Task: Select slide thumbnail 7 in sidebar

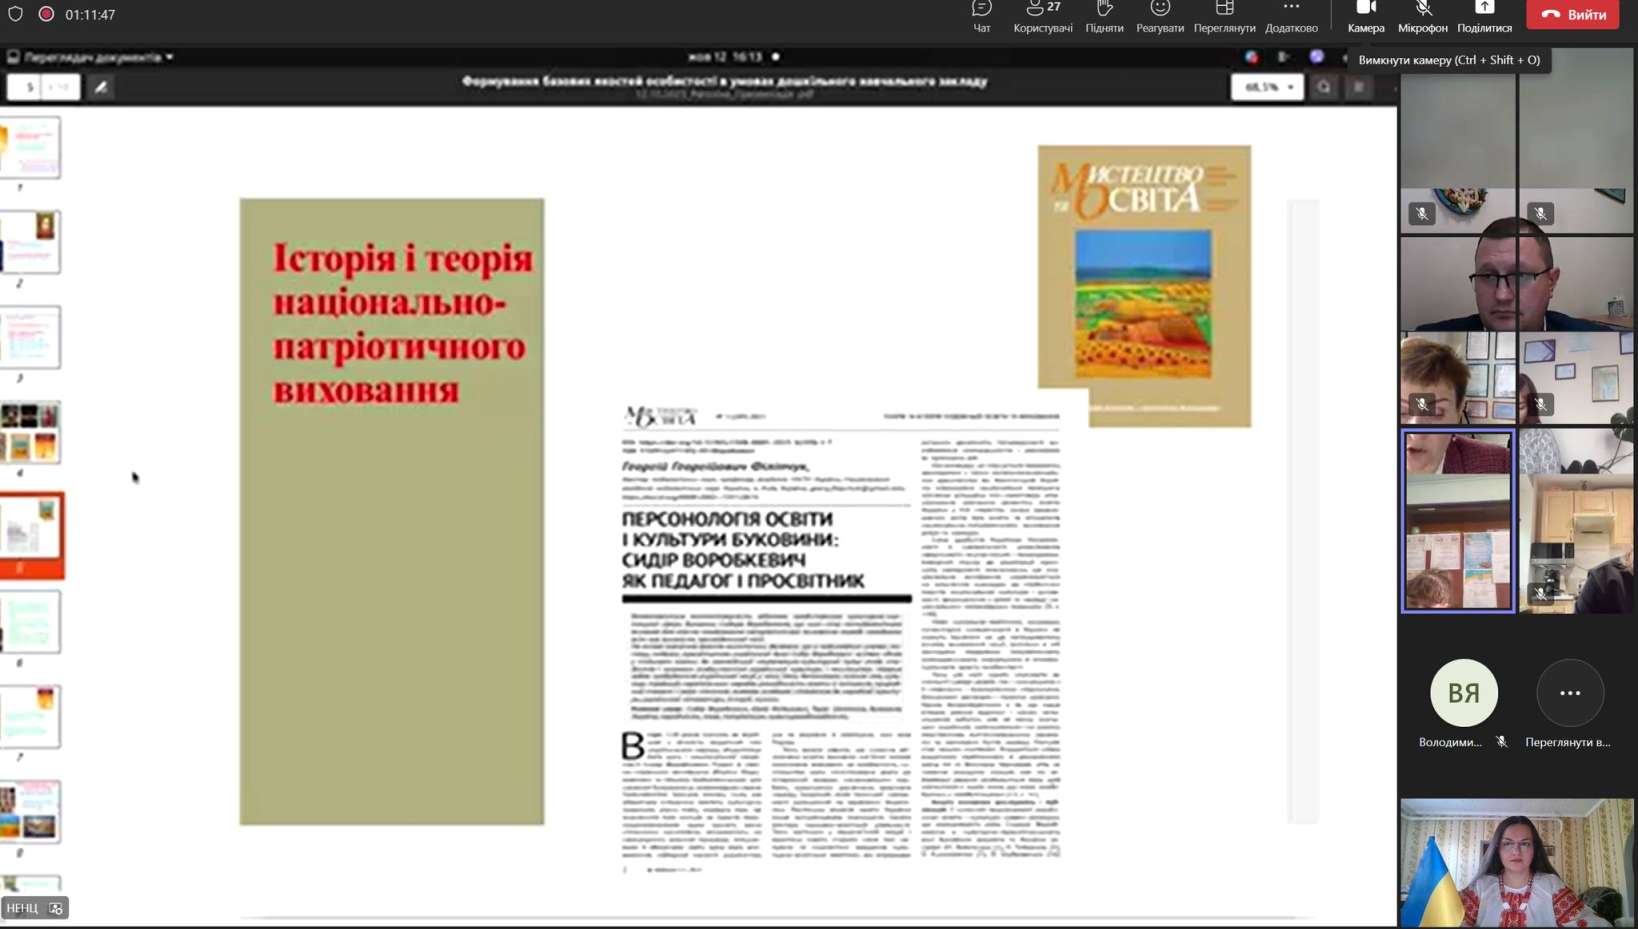Action: (30, 717)
